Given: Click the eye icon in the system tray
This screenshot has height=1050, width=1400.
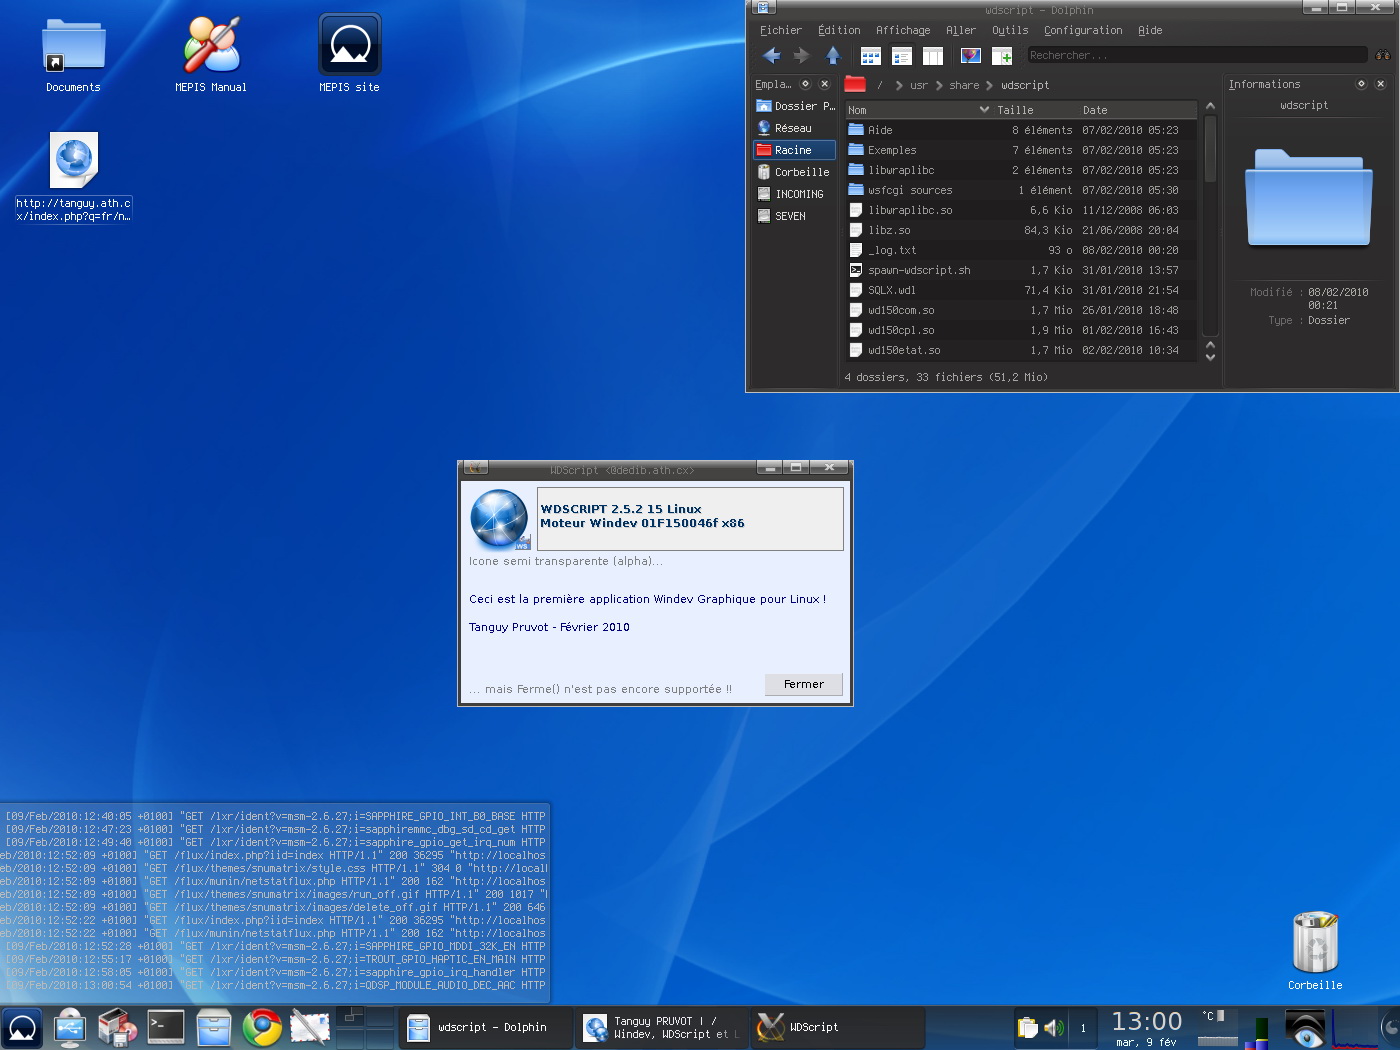Looking at the screenshot, I should (1305, 1028).
